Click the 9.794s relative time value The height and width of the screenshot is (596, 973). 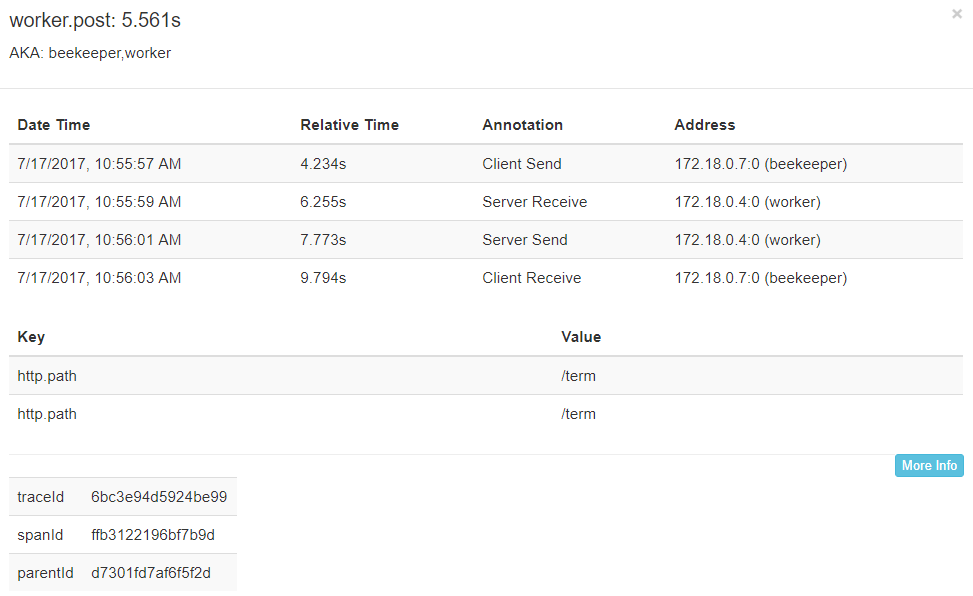click(323, 278)
